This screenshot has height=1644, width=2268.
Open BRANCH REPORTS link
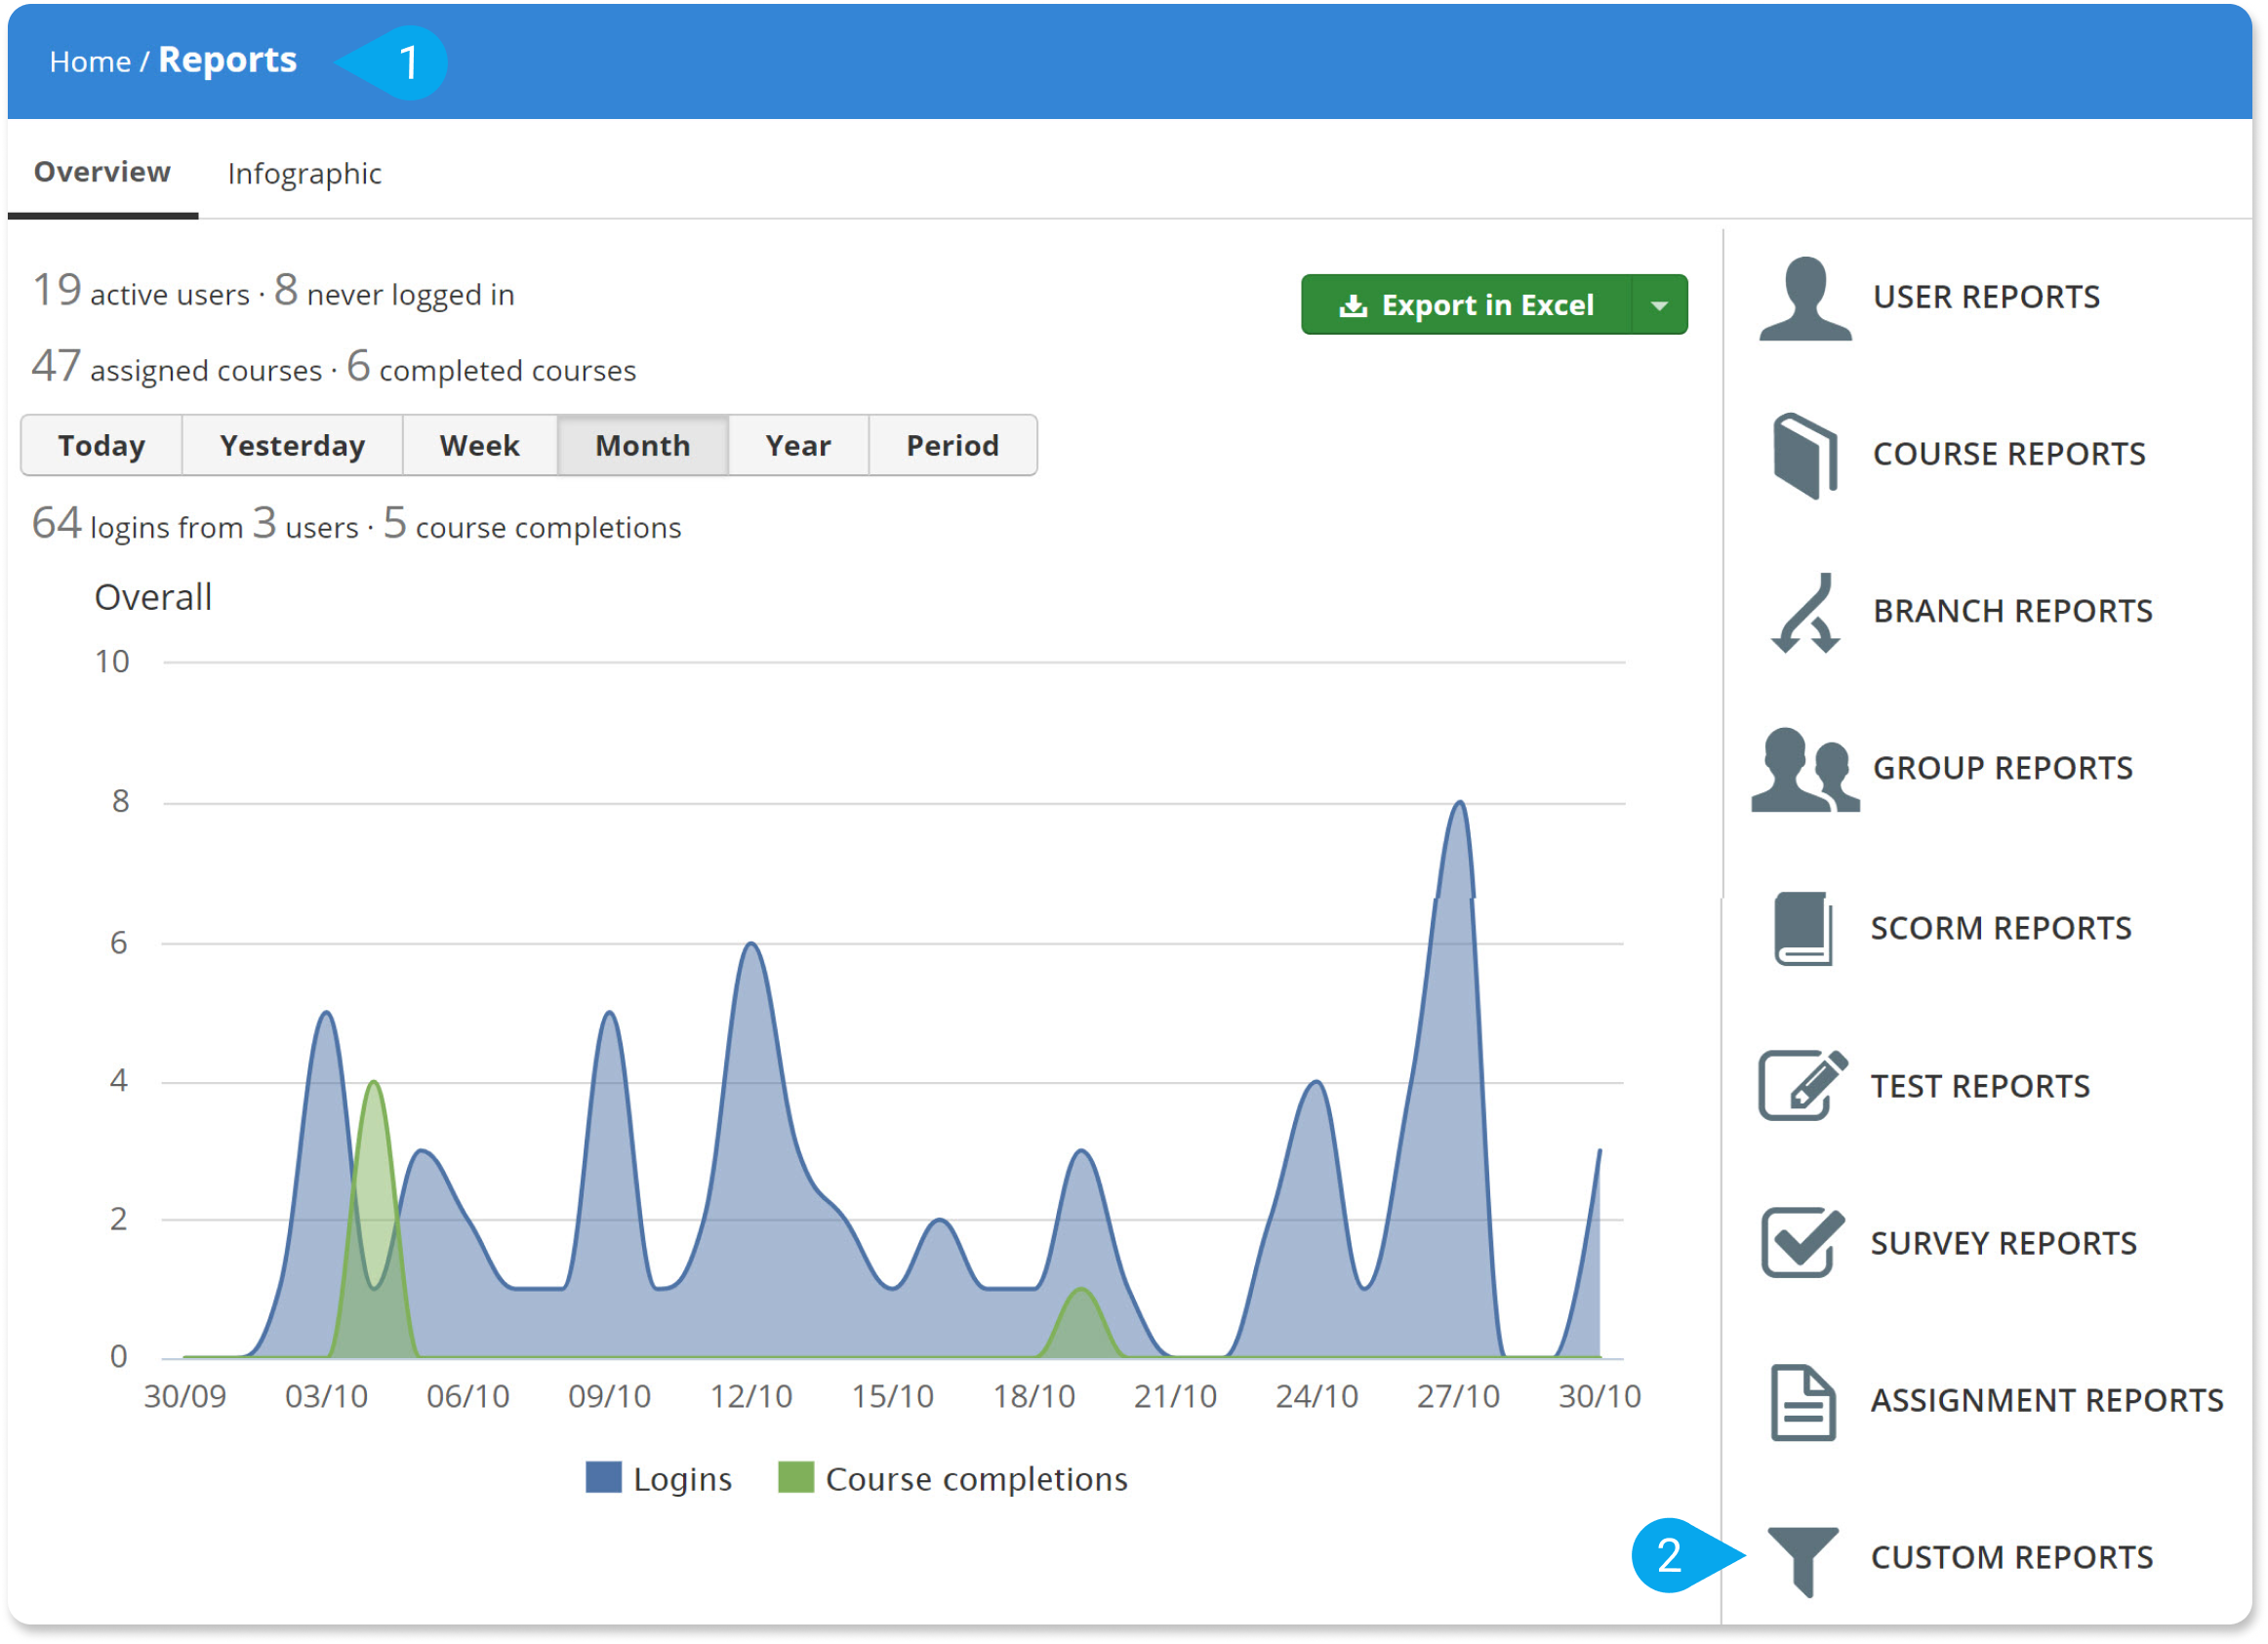point(2012,612)
